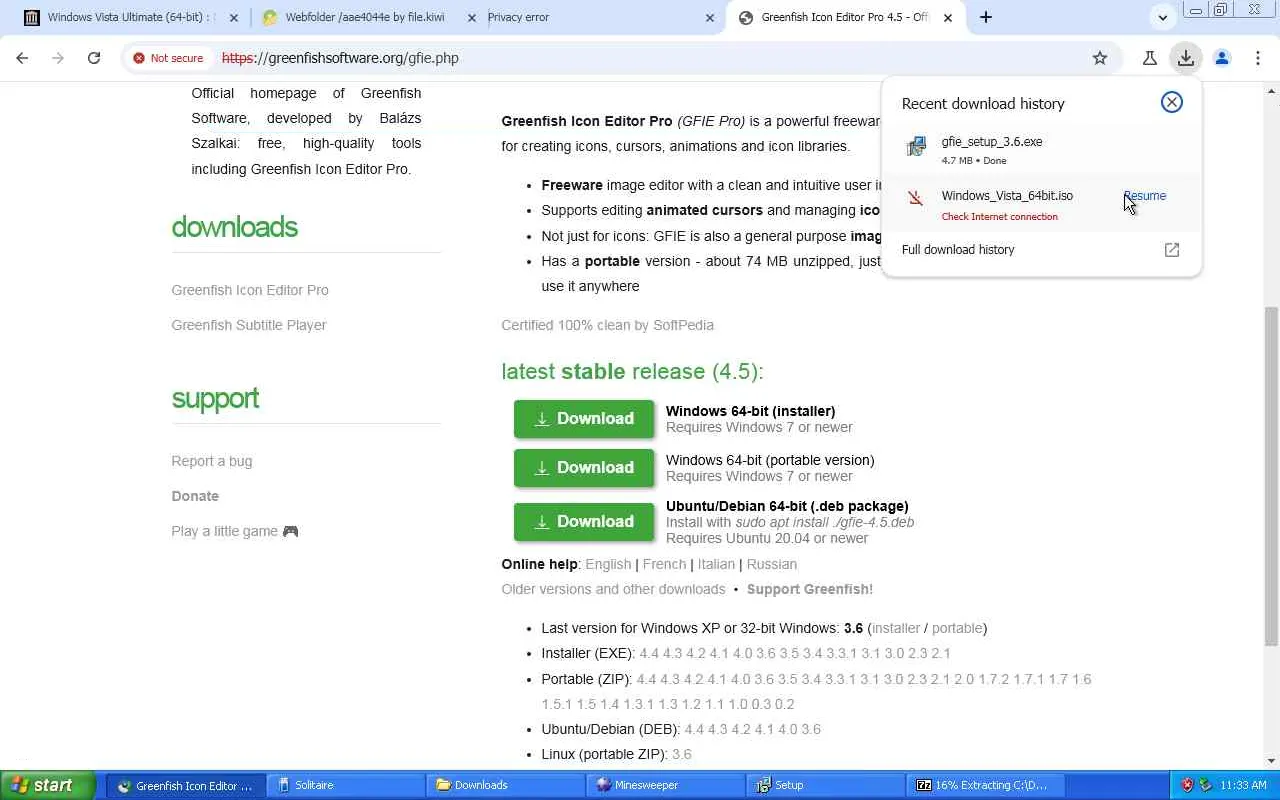Image resolution: width=1280 pixels, height=800 pixels.
Task: Download the Windows 64-bit portable version
Action: click(x=584, y=468)
